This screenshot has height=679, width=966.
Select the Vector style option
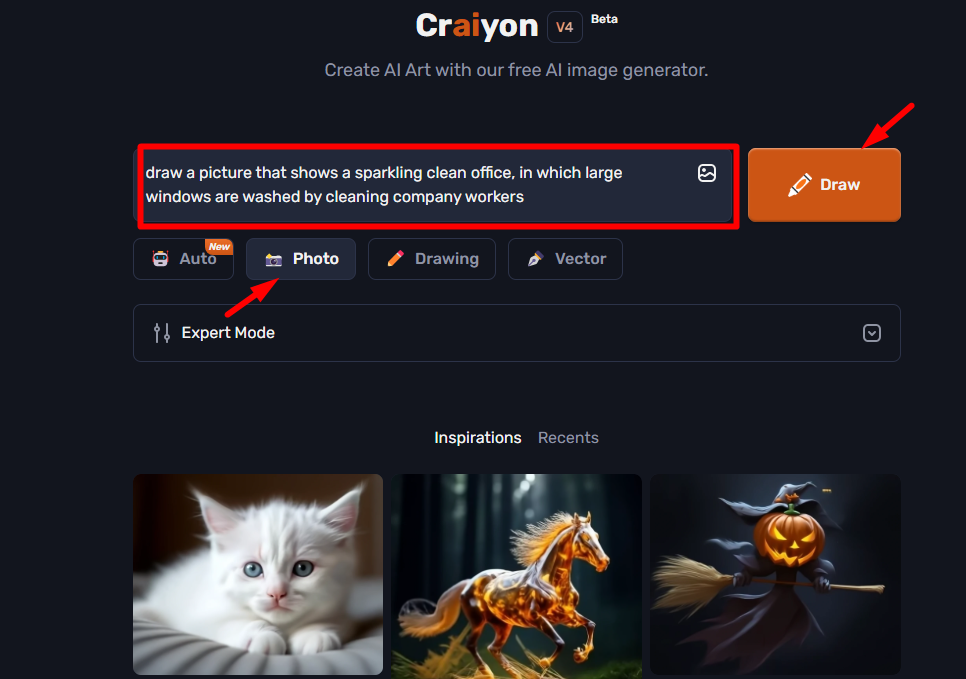click(x=565, y=259)
